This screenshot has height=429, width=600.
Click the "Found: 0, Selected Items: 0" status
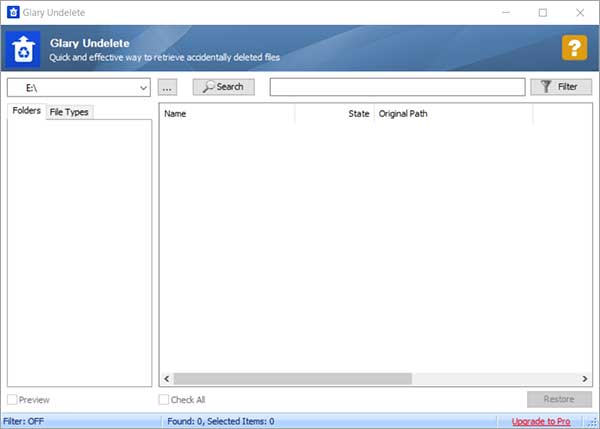click(x=221, y=421)
